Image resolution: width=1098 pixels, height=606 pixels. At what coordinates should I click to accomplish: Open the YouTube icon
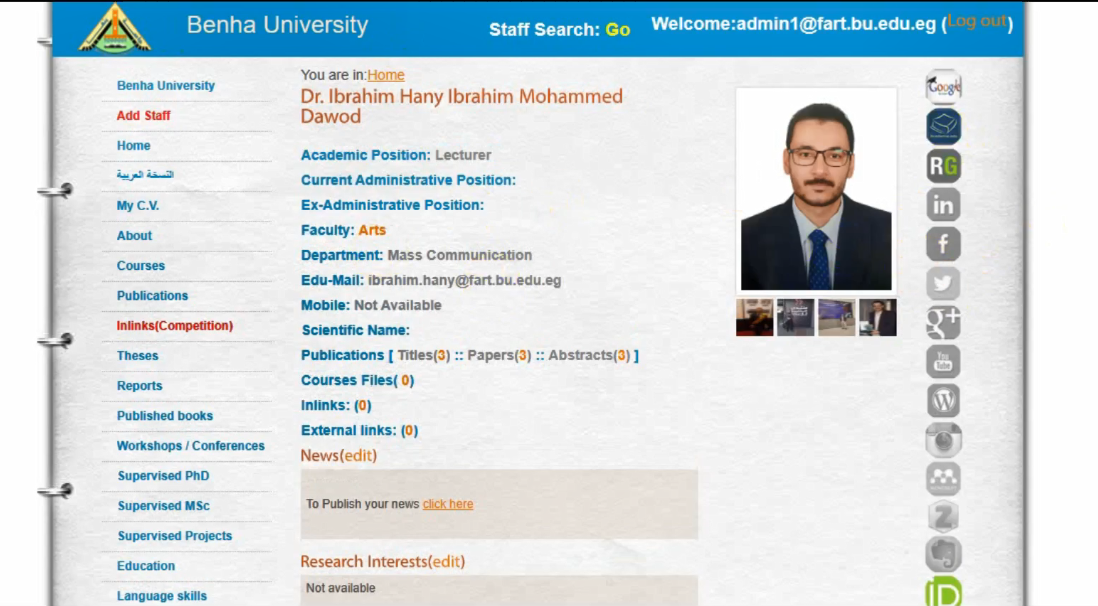pyautogui.click(x=943, y=361)
